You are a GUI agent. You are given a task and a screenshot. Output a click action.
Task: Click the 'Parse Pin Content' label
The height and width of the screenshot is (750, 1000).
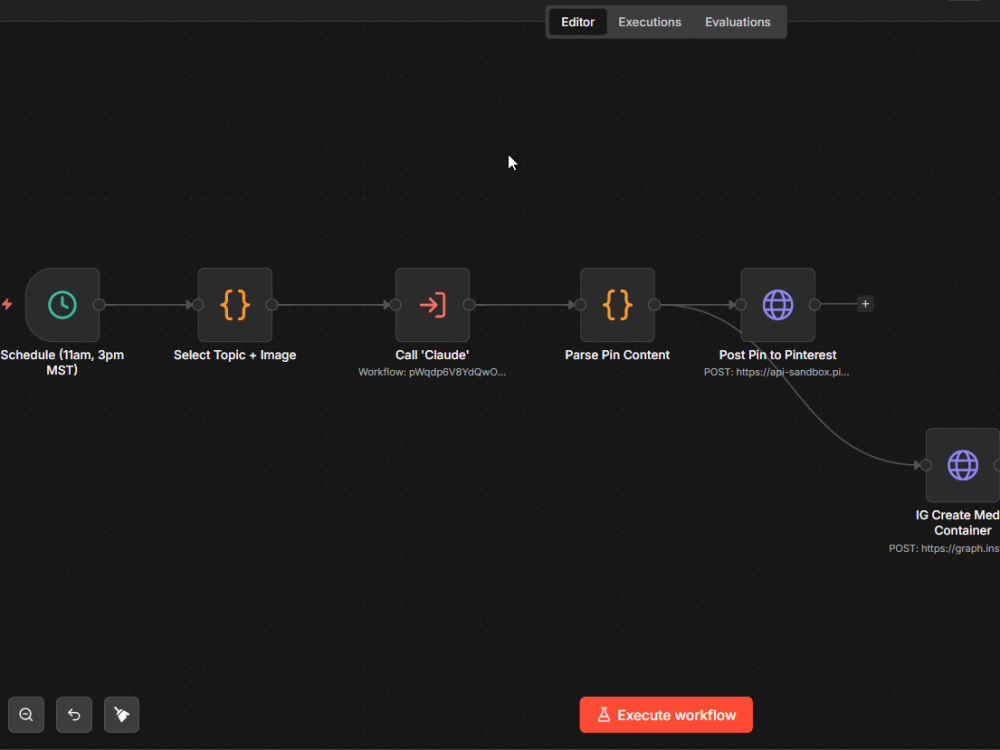pyautogui.click(x=617, y=355)
